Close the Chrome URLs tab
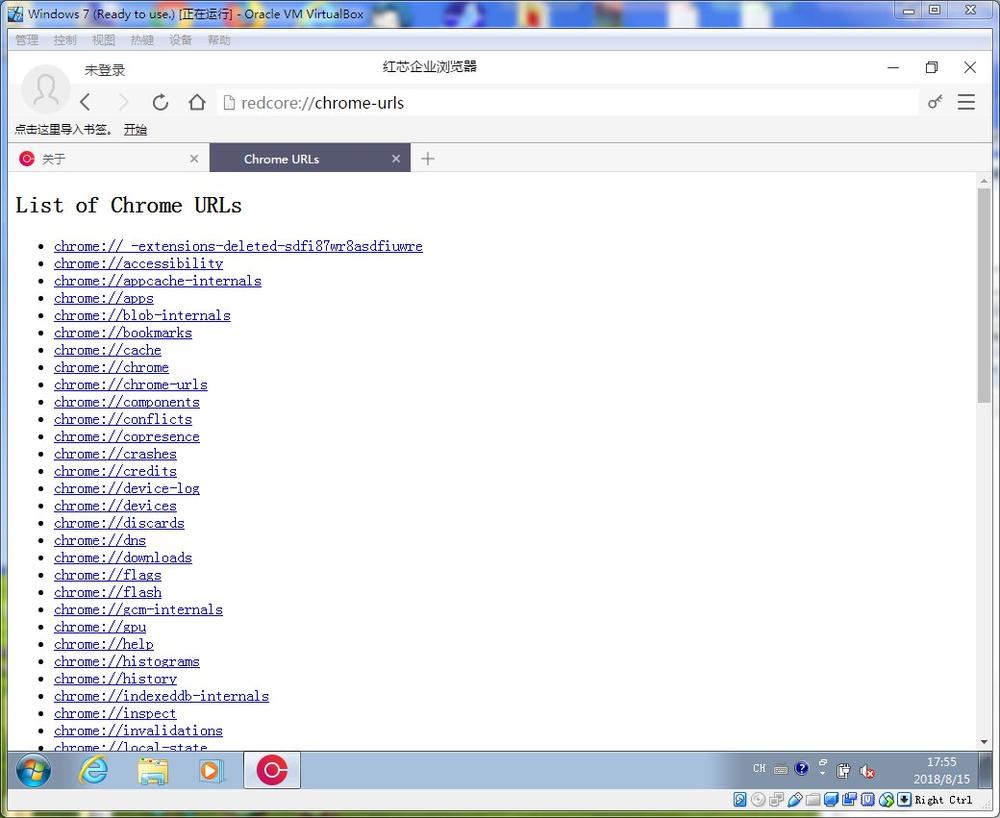Viewport: 1000px width, 818px height. pyautogui.click(x=396, y=159)
